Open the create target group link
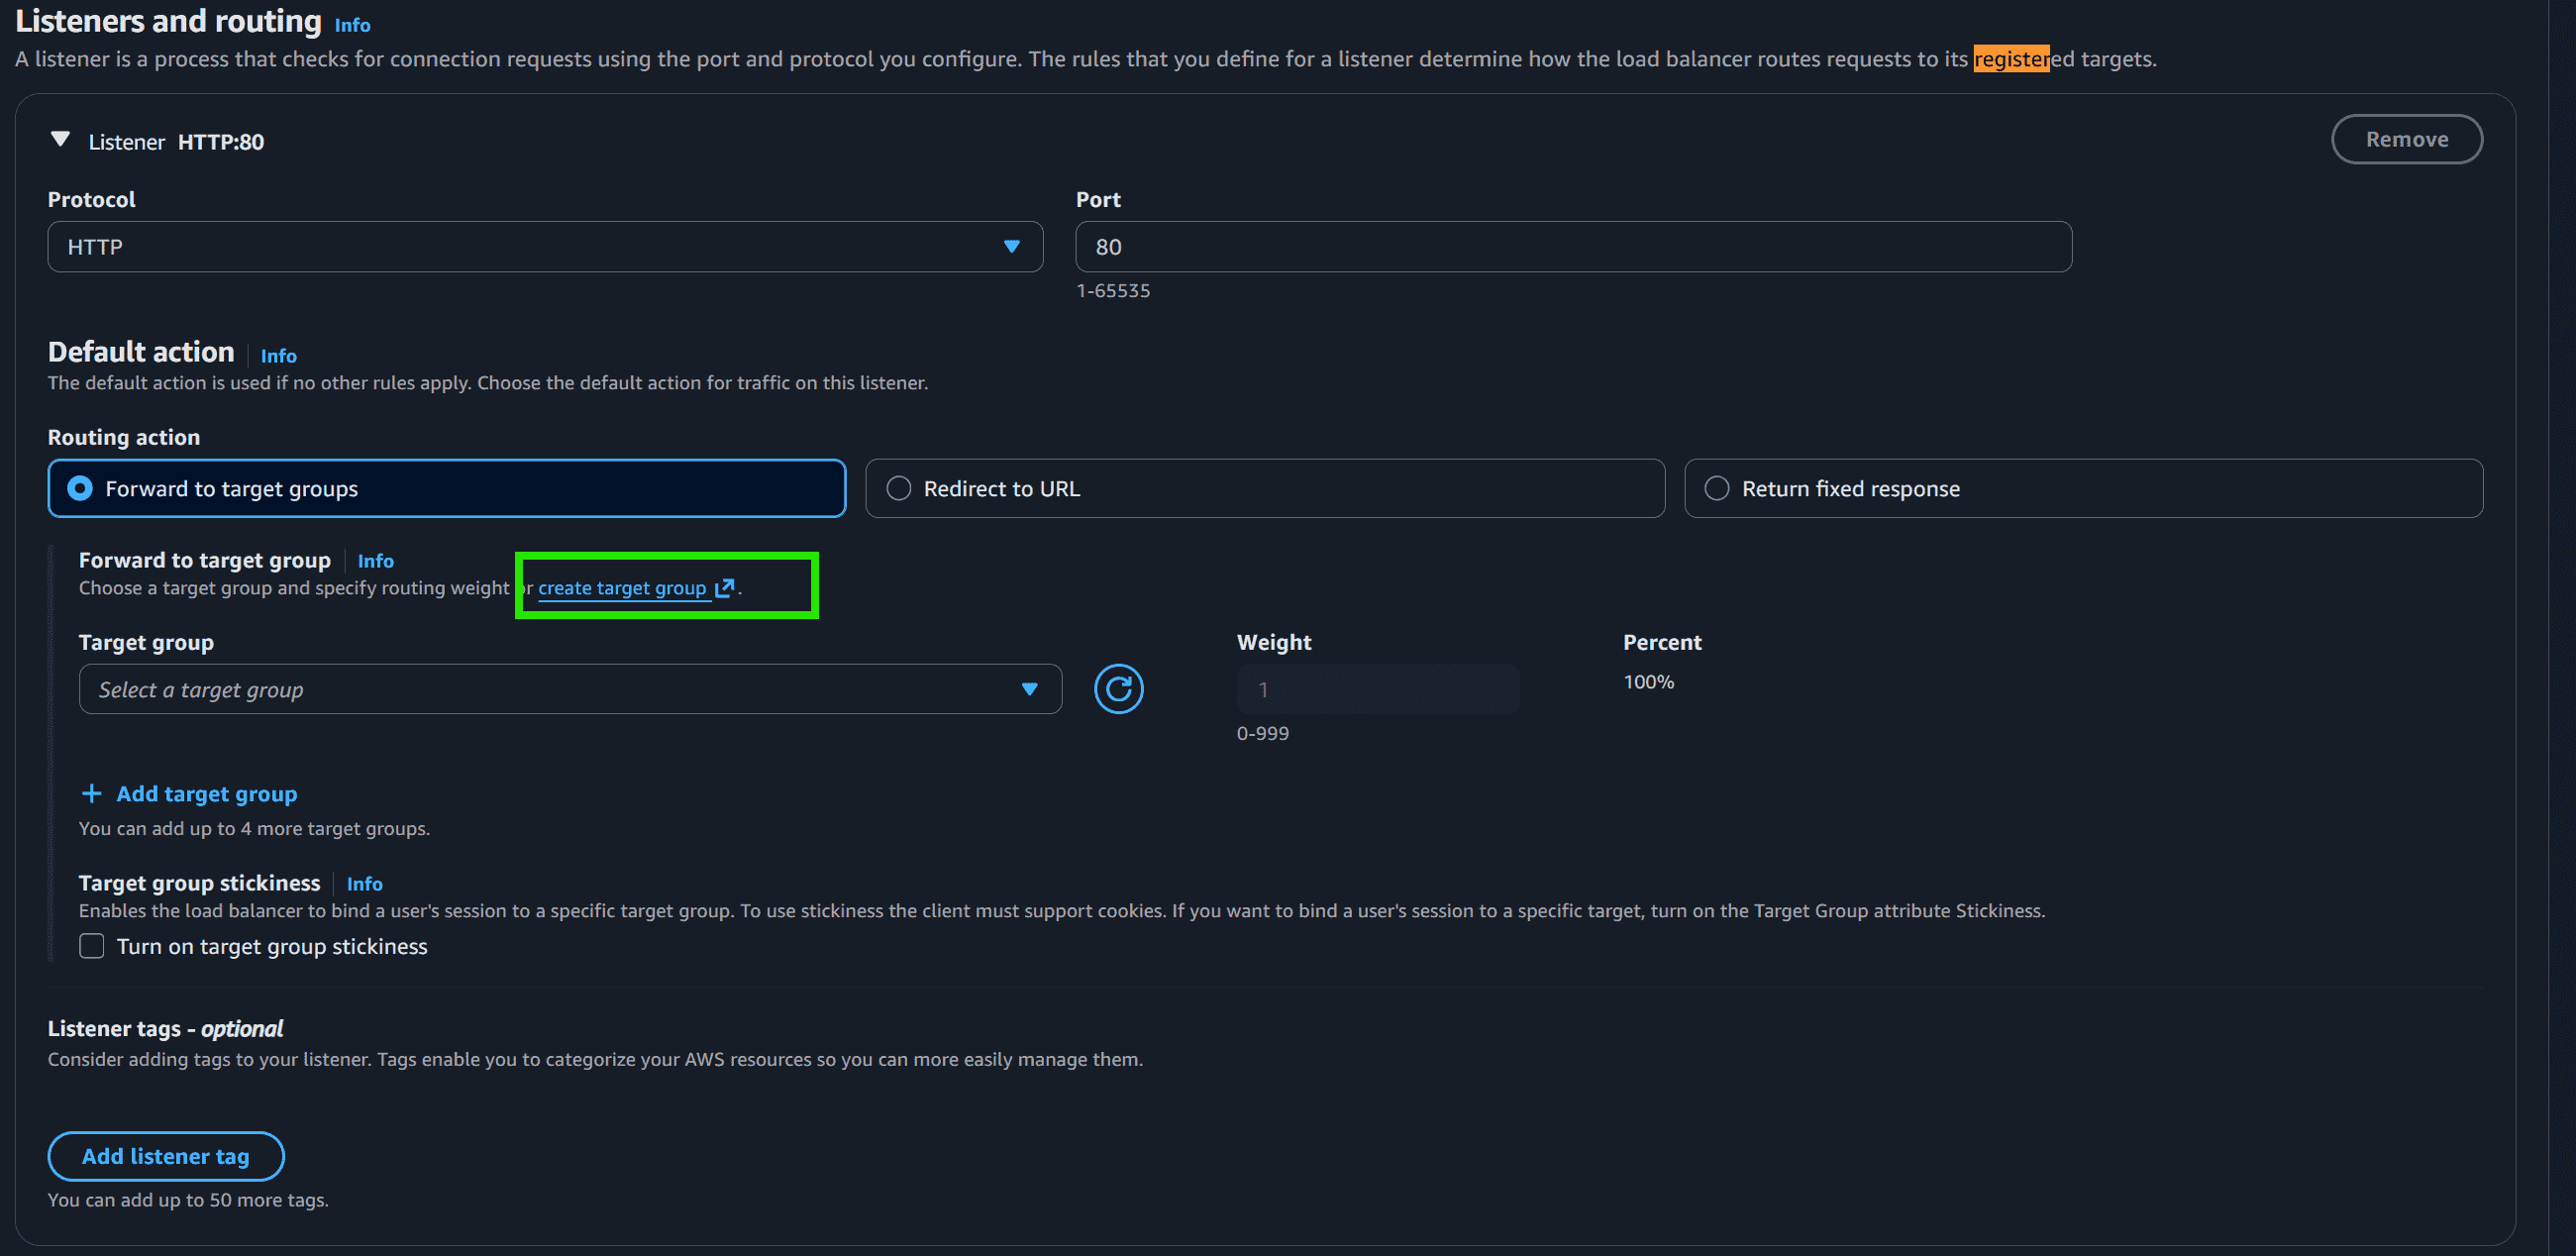The height and width of the screenshot is (1256, 2576). [622, 588]
